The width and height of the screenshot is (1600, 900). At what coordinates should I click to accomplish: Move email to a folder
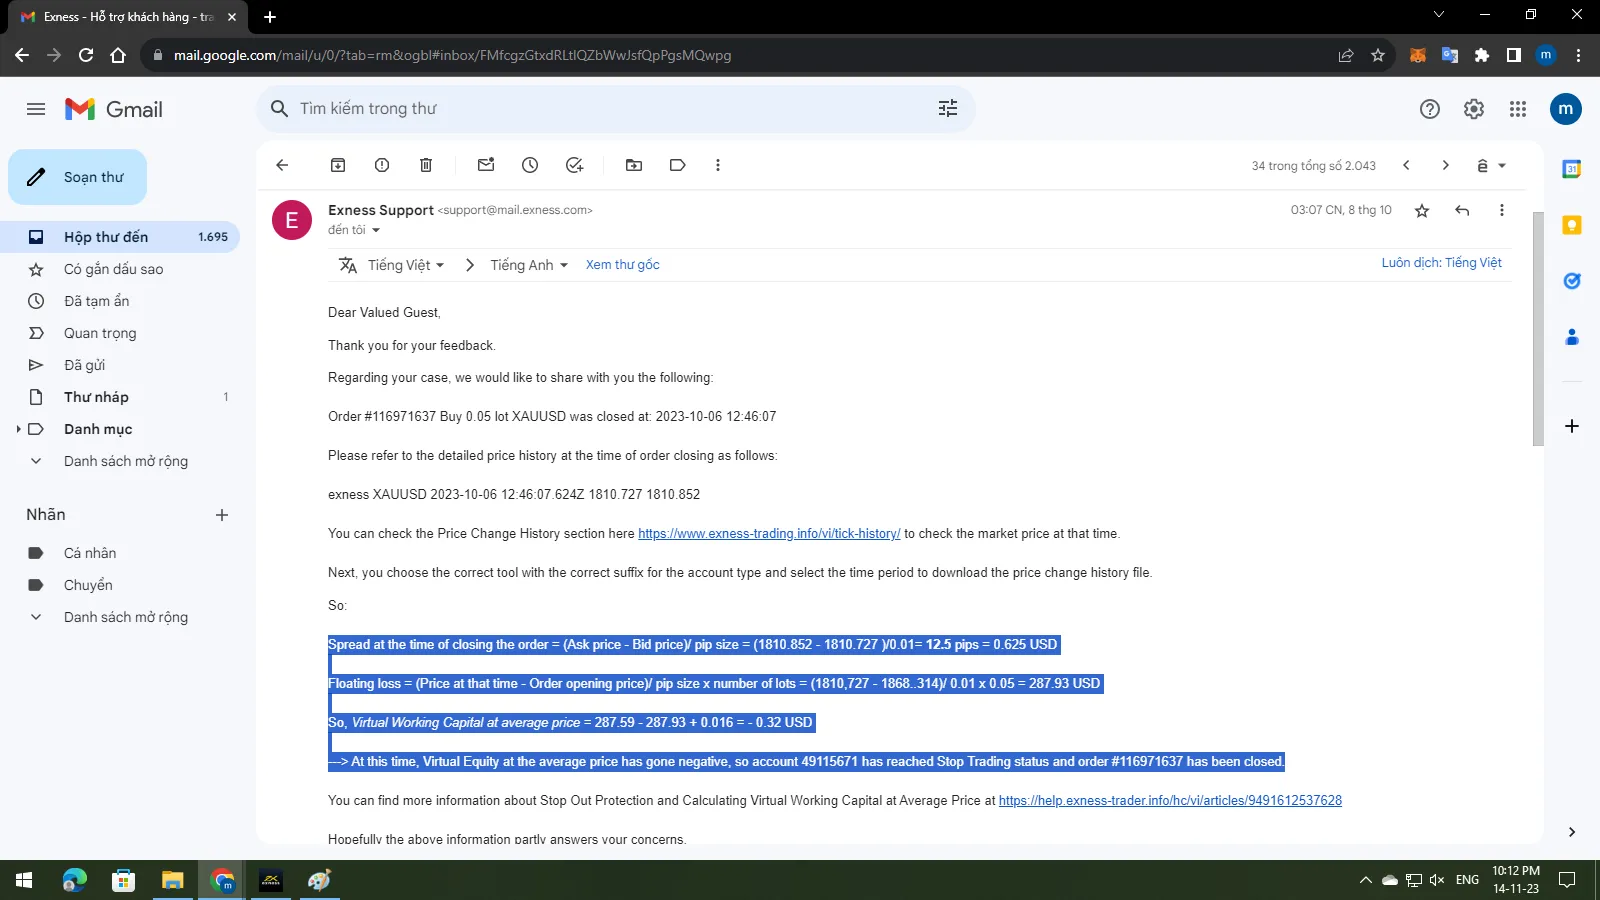tap(634, 165)
